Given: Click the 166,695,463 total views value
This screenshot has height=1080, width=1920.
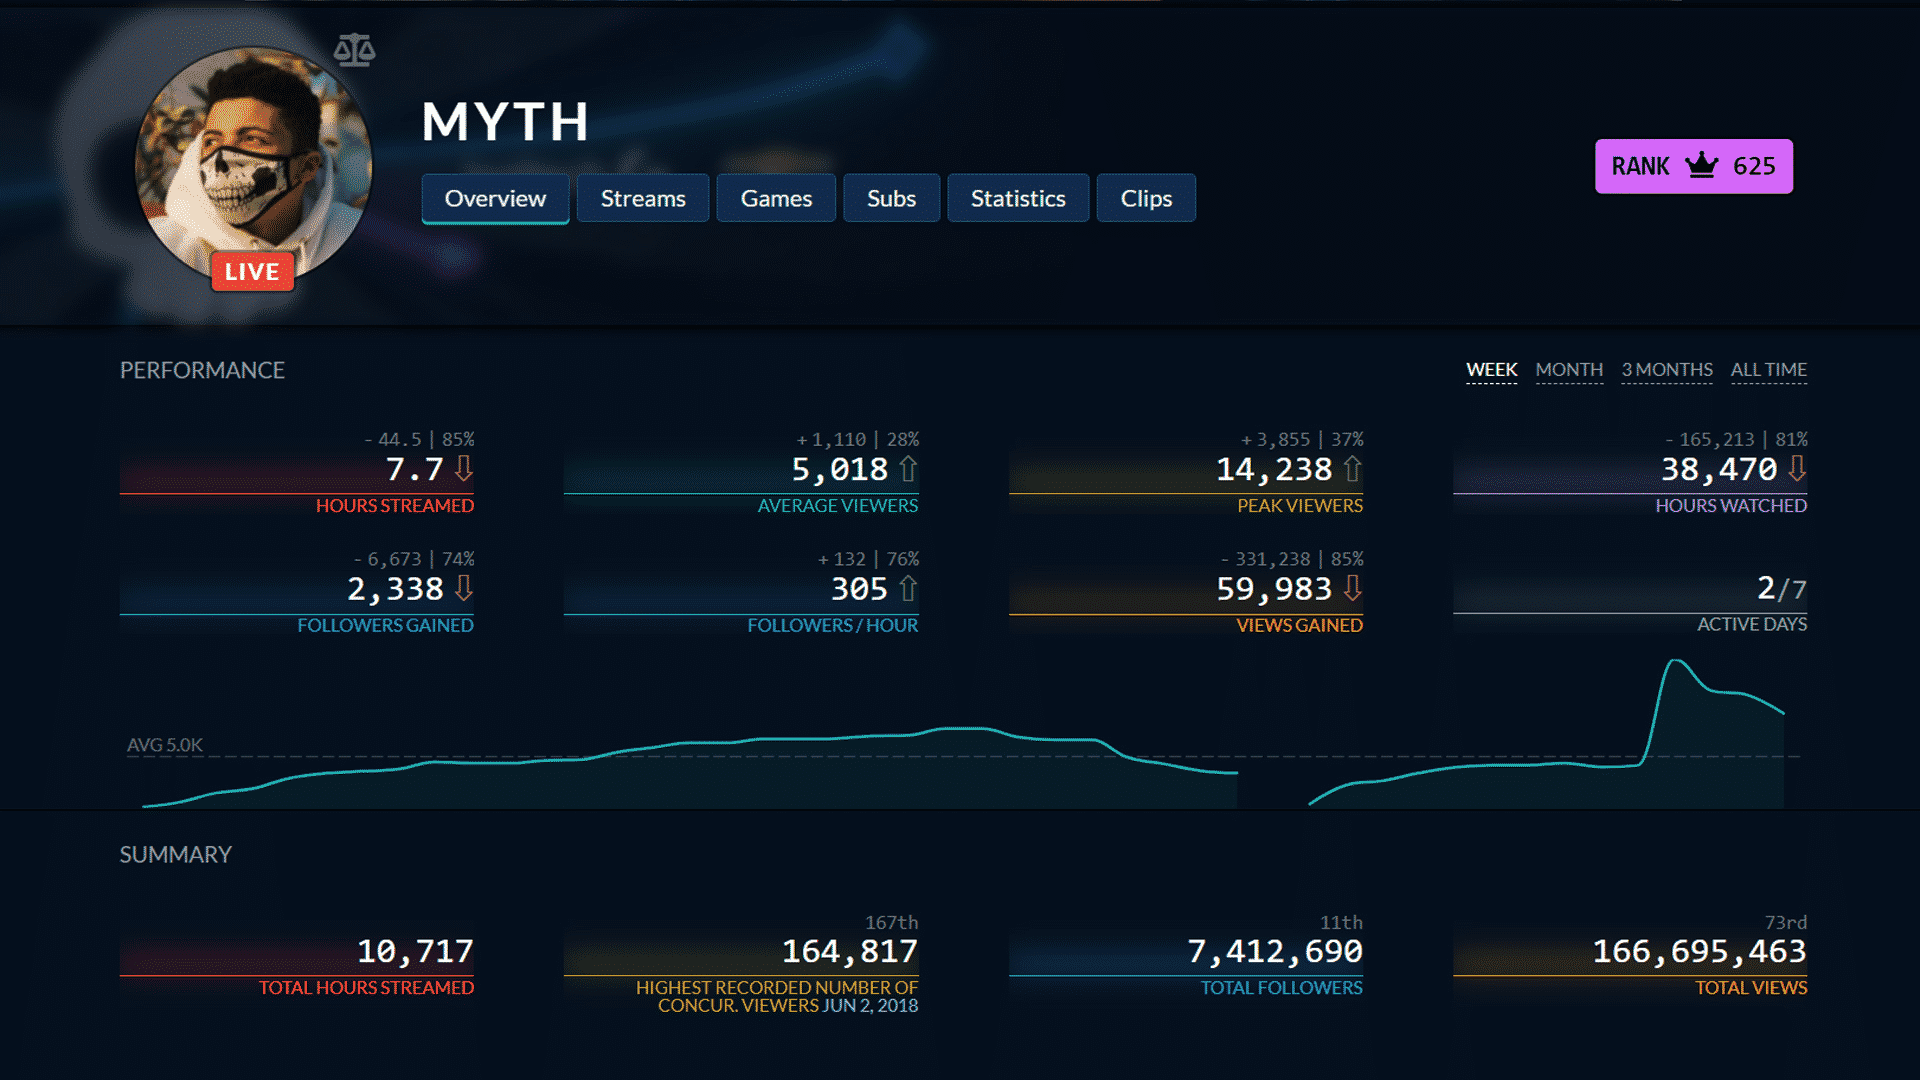Looking at the screenshot, I should [x=1699, y=951].
